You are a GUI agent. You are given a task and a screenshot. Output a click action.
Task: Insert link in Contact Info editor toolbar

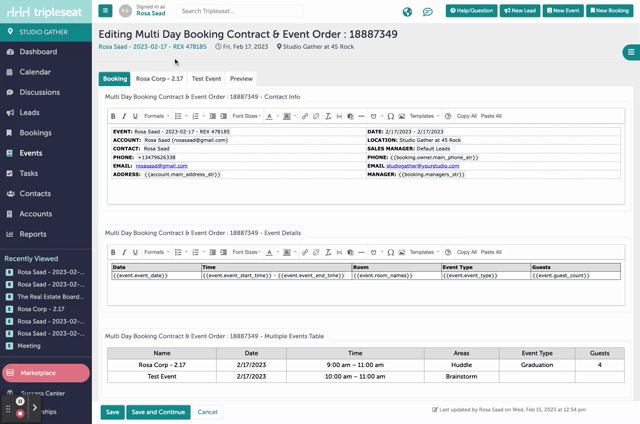pos(305,116)
